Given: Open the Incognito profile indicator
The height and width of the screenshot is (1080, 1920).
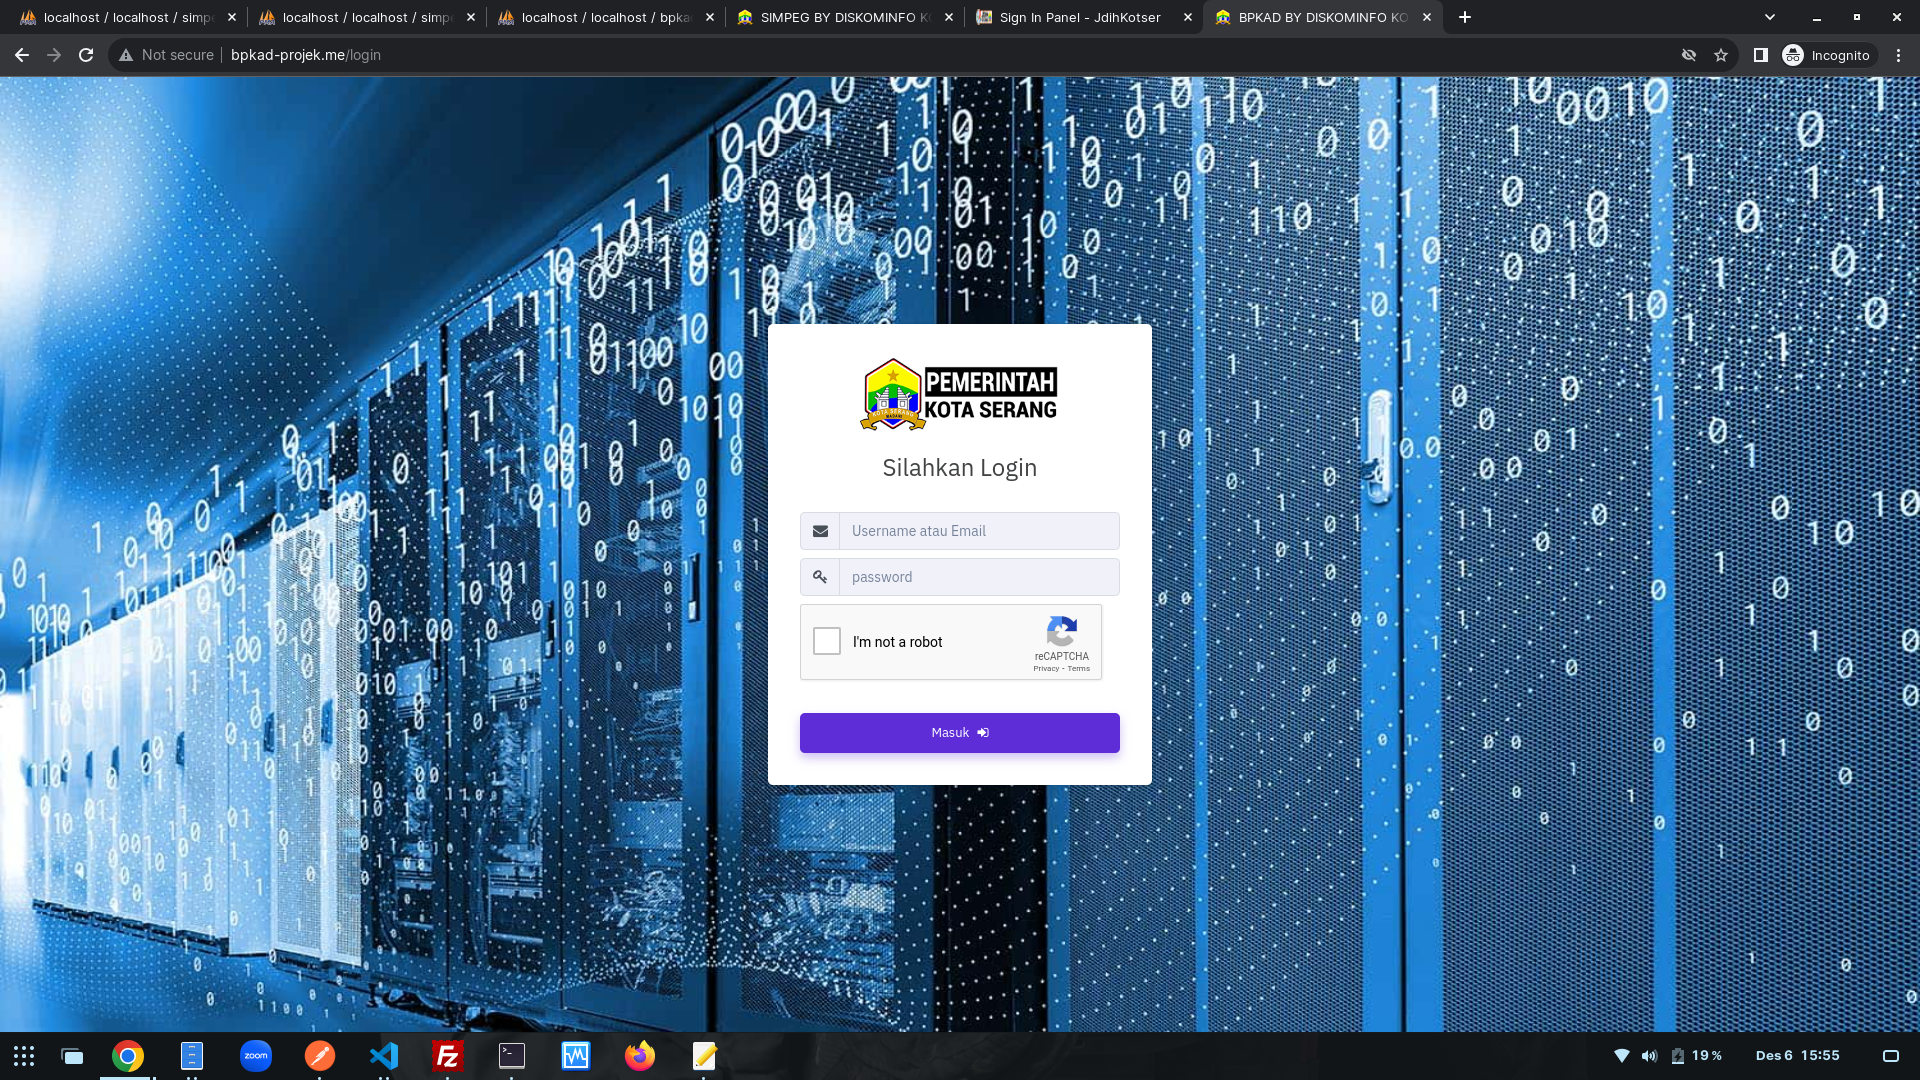Looking at the screenshot, I should tap(1826, 55).
